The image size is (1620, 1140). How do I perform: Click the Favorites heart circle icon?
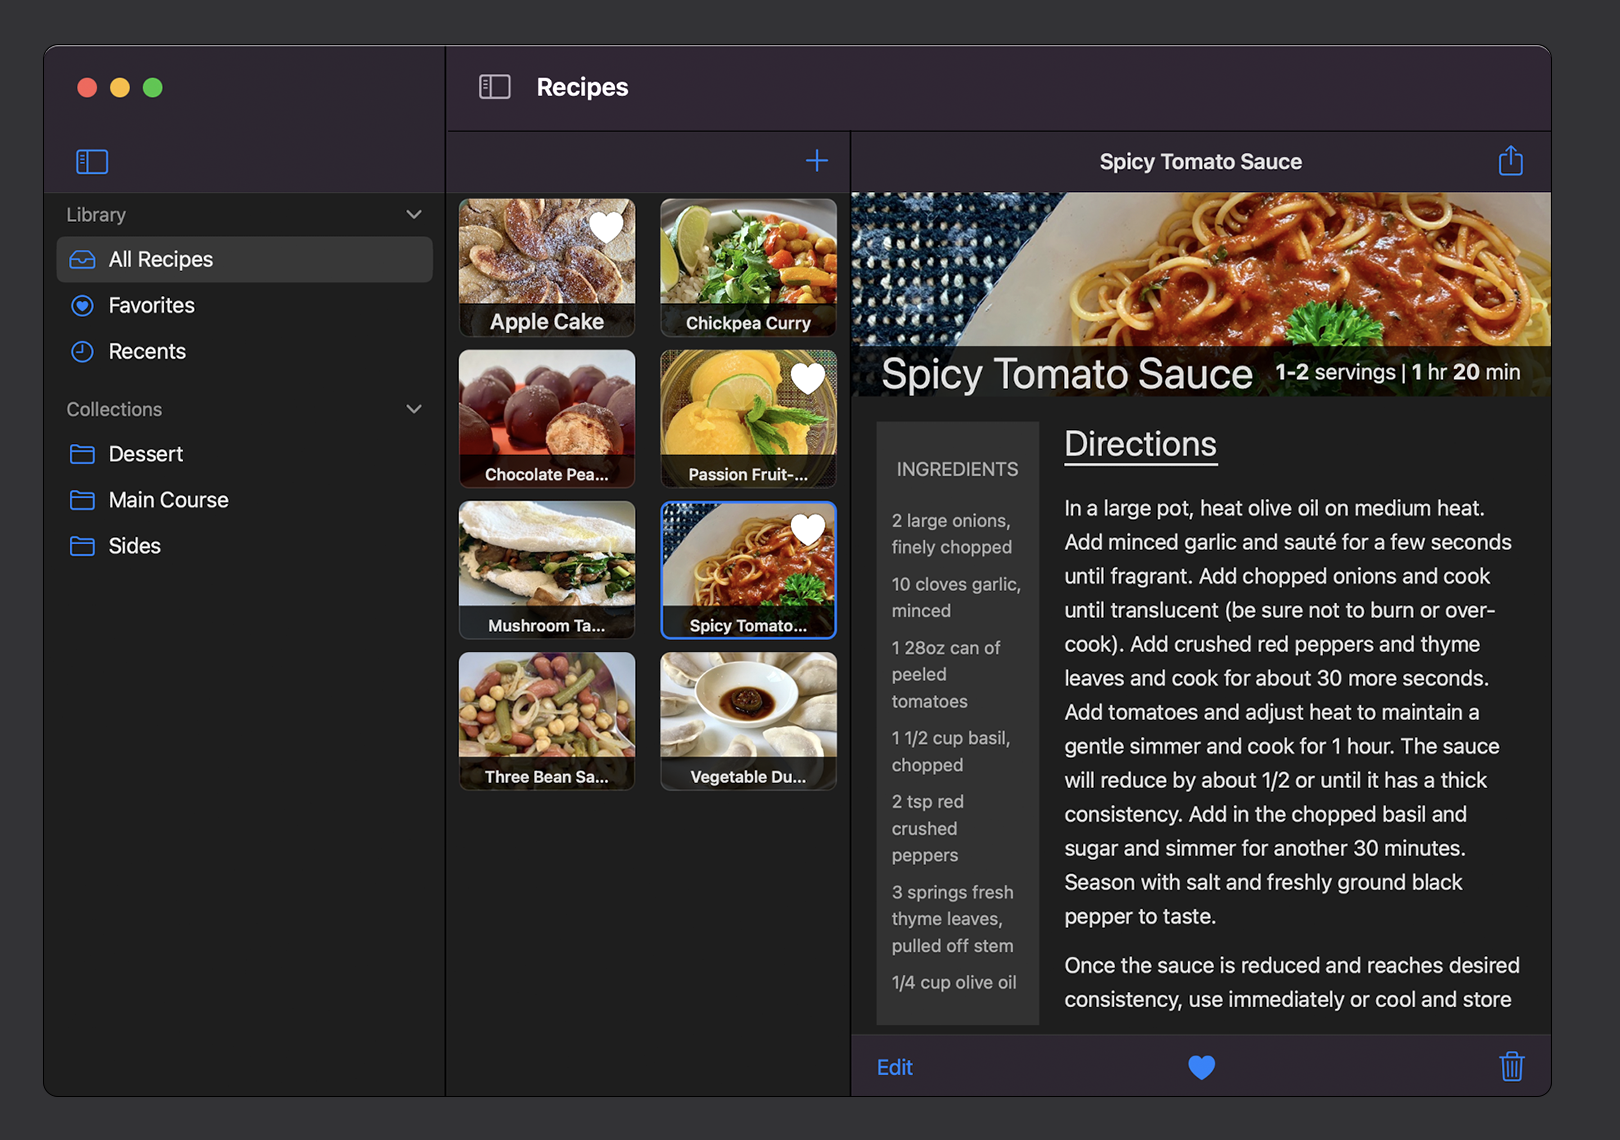coord(83,305)
